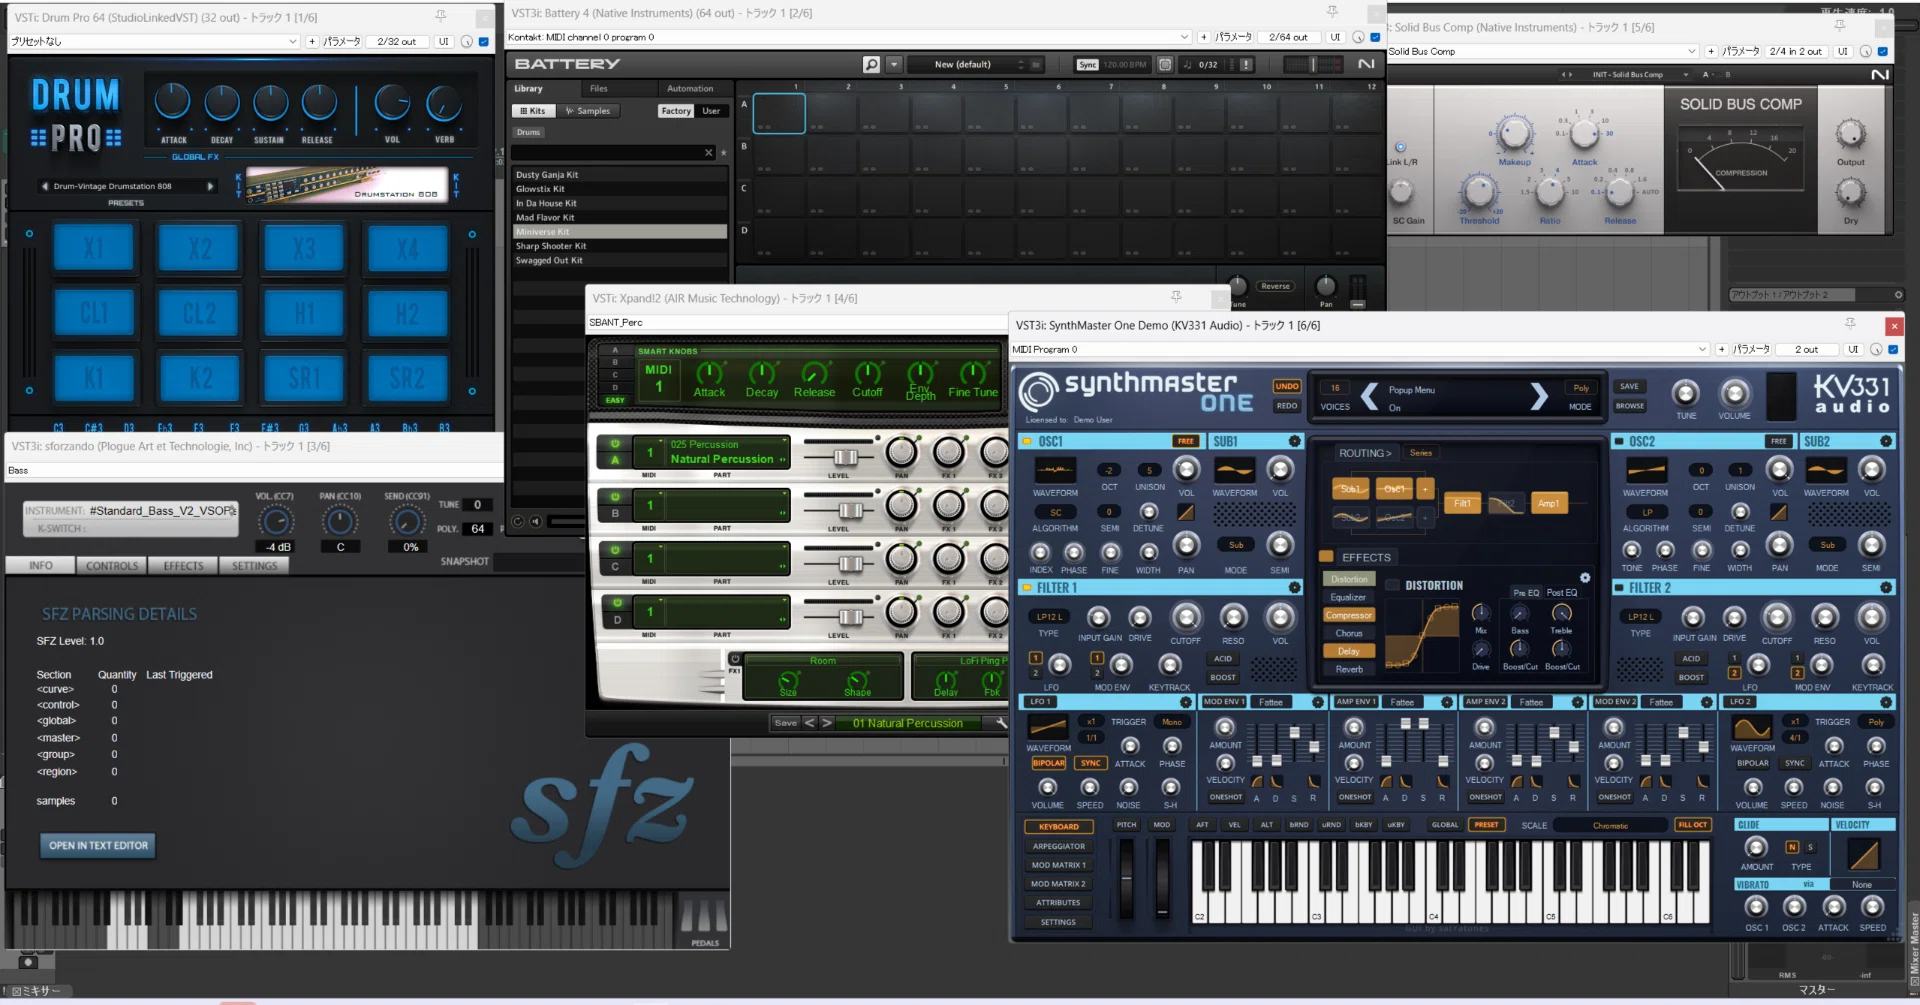Screen dimensions: 1920x1005
Task: Pin the Battery 4 plugin window
Action: [x=1332, y=12]
